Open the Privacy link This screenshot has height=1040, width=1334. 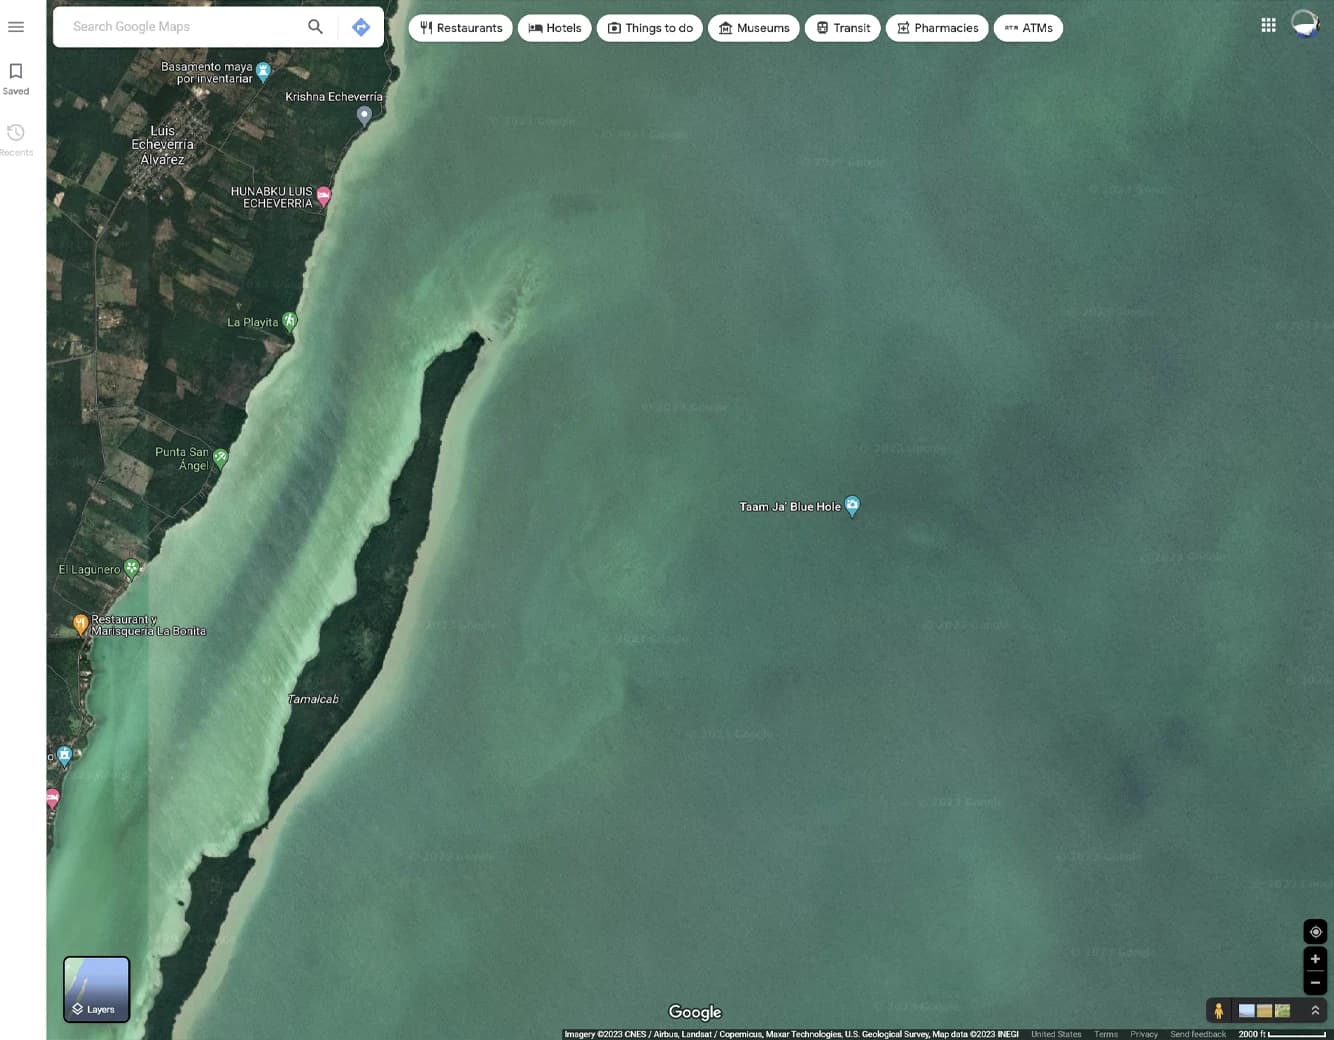click(x=1144, y=1034)
